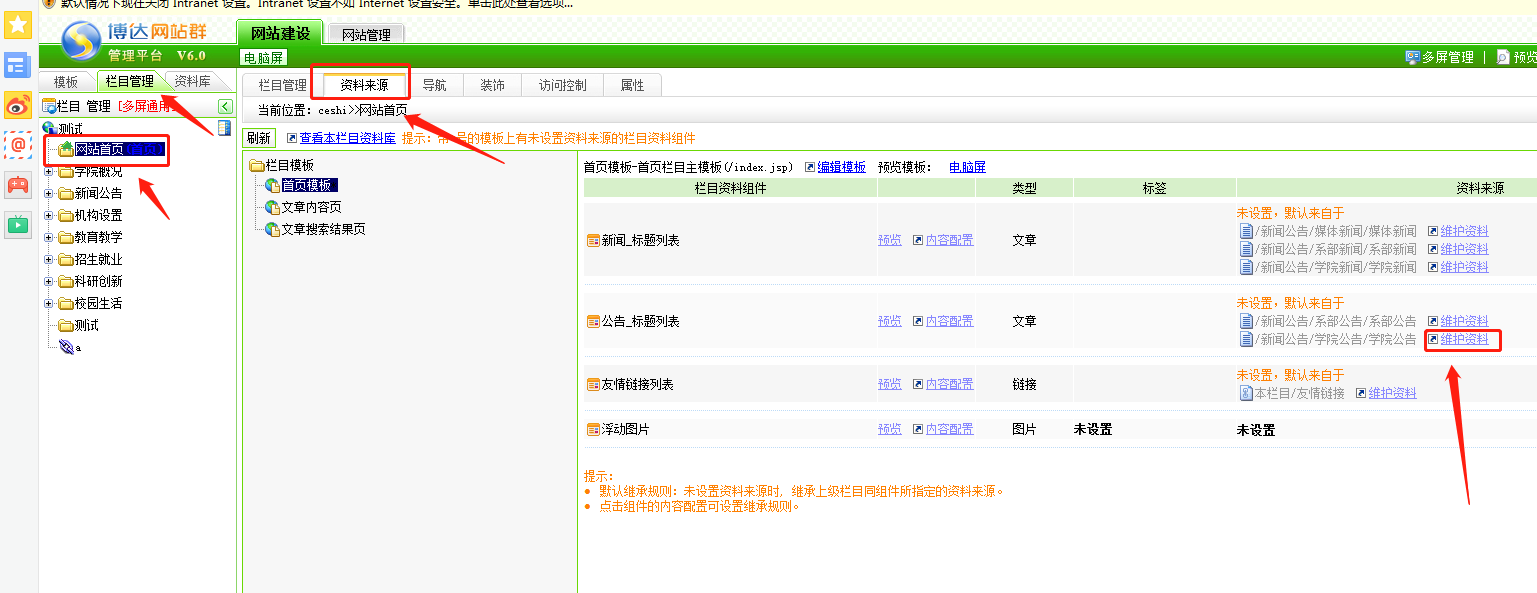Switch to the 导航 tab
The image size is (1537, 593).
click(x=434, y=85)
